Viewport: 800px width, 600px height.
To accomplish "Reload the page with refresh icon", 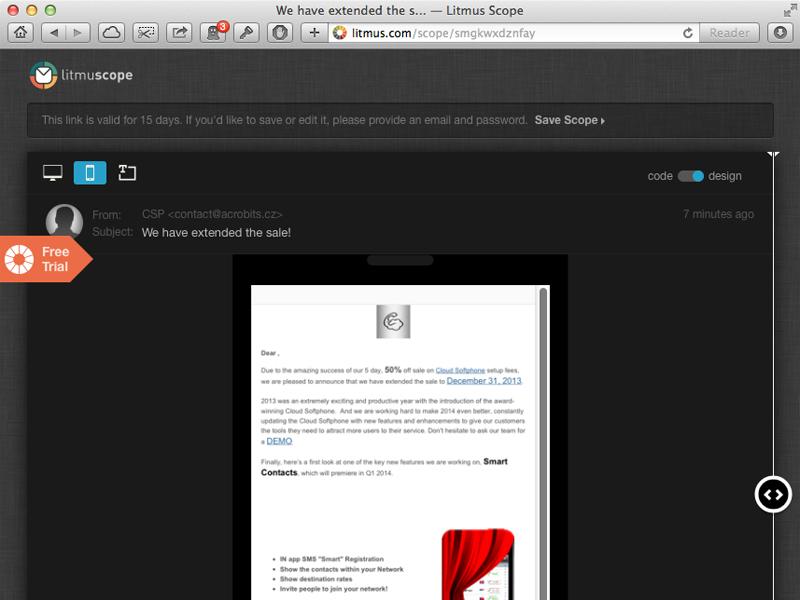I will tap(688, 33).
